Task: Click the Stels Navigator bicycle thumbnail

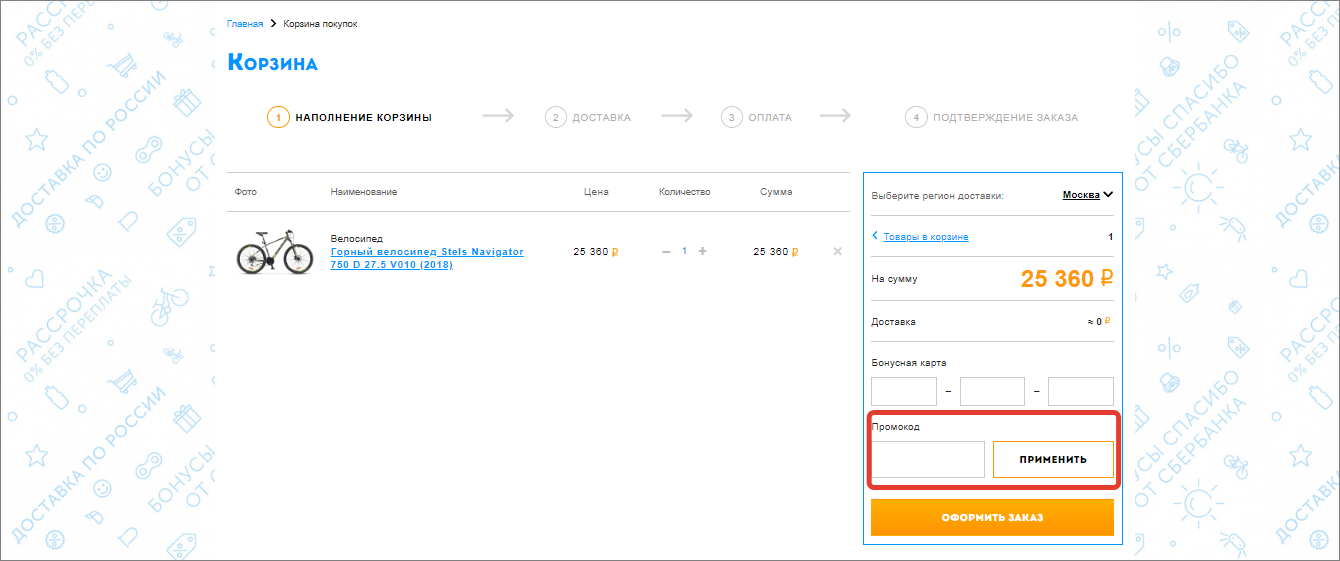Action: point(274,252)
